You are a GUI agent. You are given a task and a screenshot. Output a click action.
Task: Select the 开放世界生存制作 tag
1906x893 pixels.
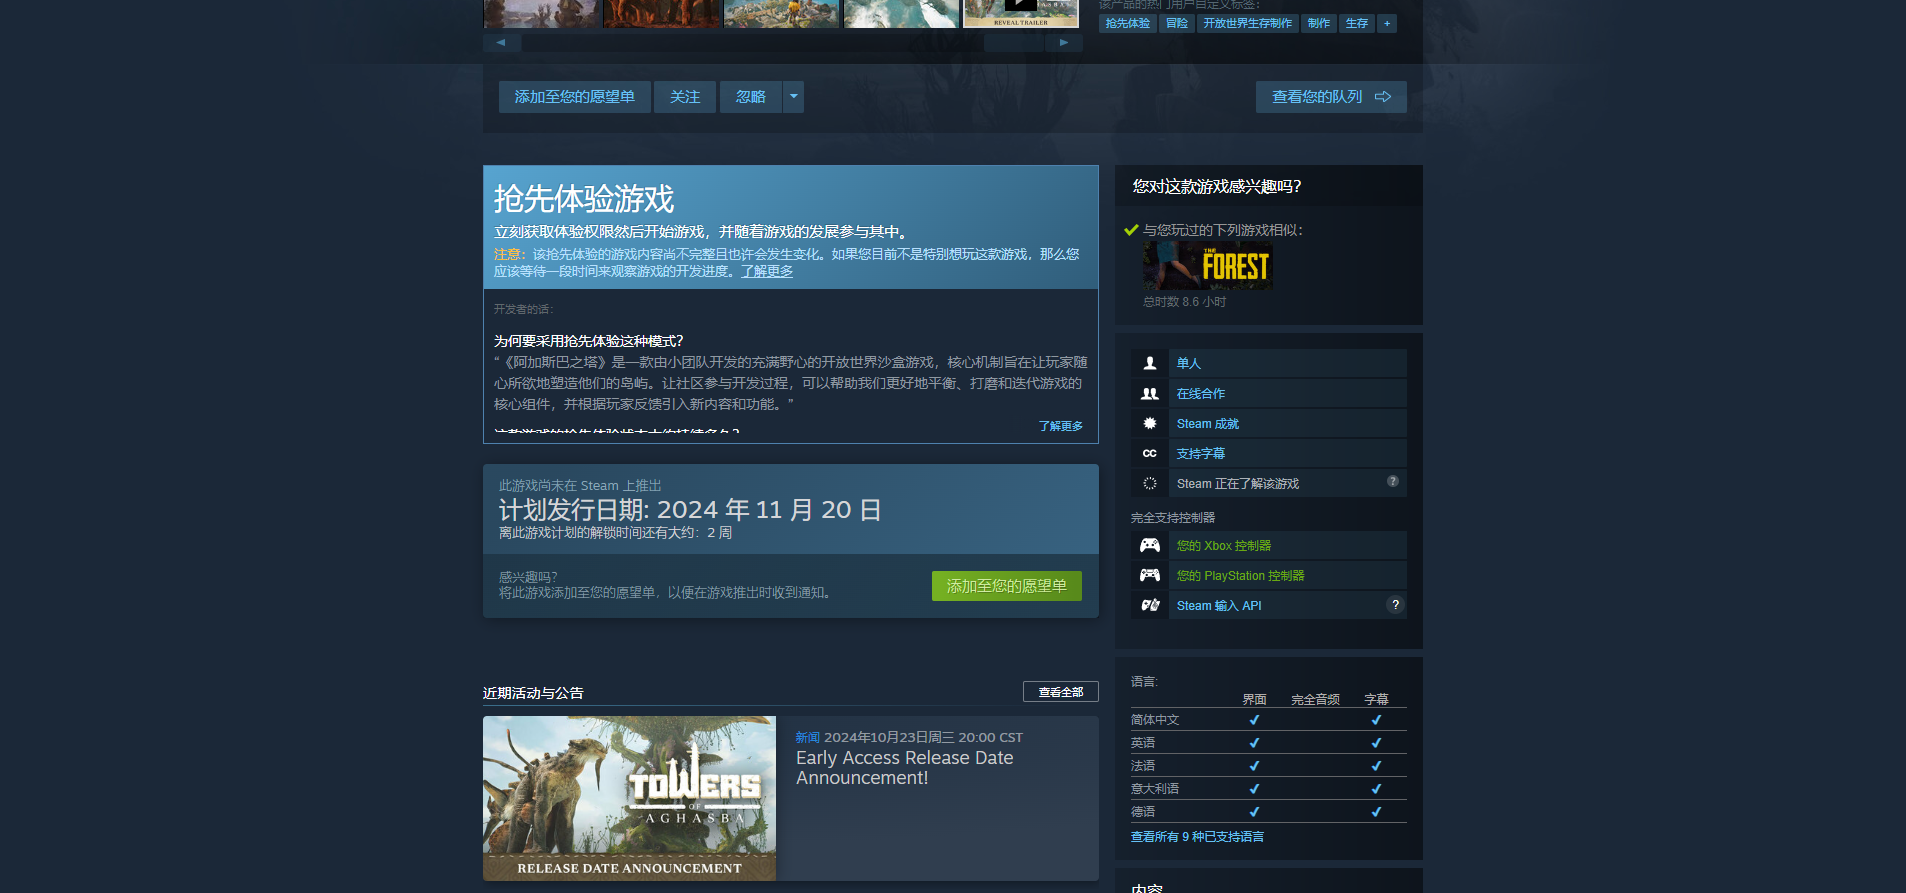coord(1247,23)
